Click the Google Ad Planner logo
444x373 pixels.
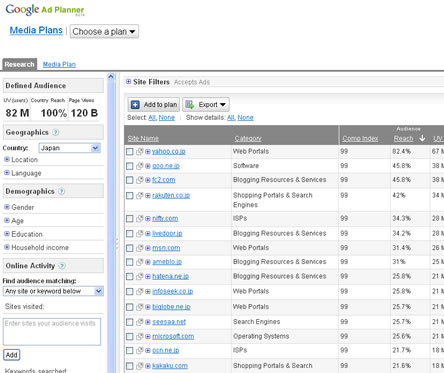pyautogui.click(x=45, y=10)
